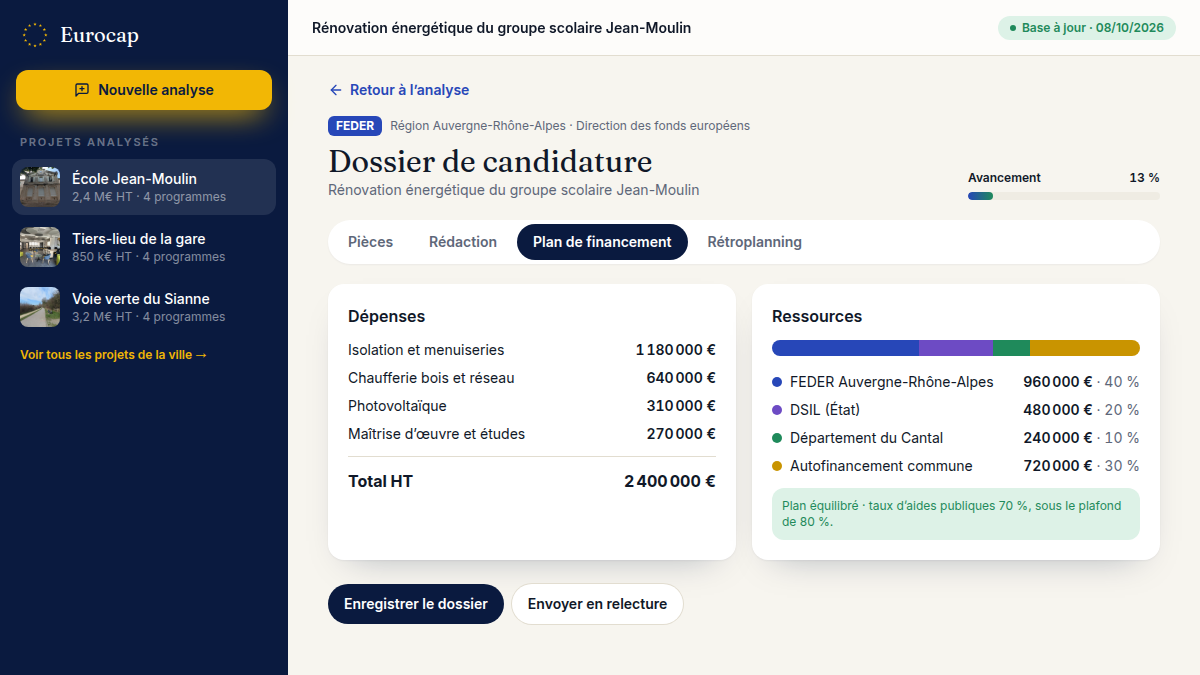Click the Photovoltaïque expense row
The height and width of the screenshot is (675, 1200).
click(x=532, y=406)
